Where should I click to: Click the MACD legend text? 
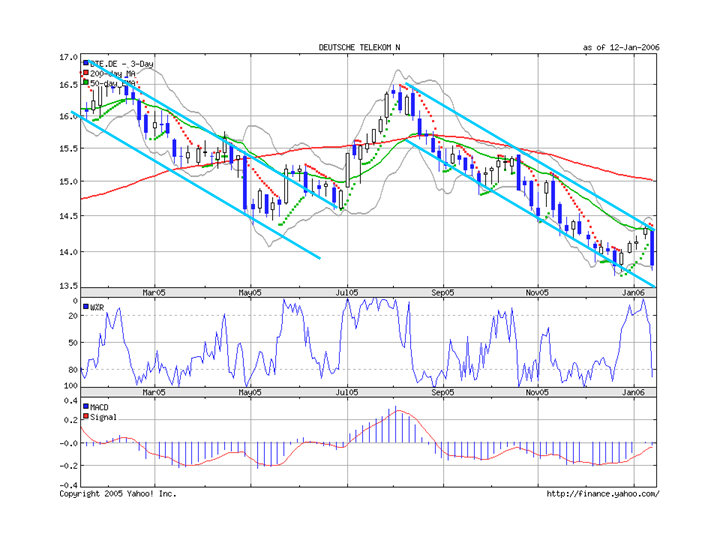[x=99, y=407]
